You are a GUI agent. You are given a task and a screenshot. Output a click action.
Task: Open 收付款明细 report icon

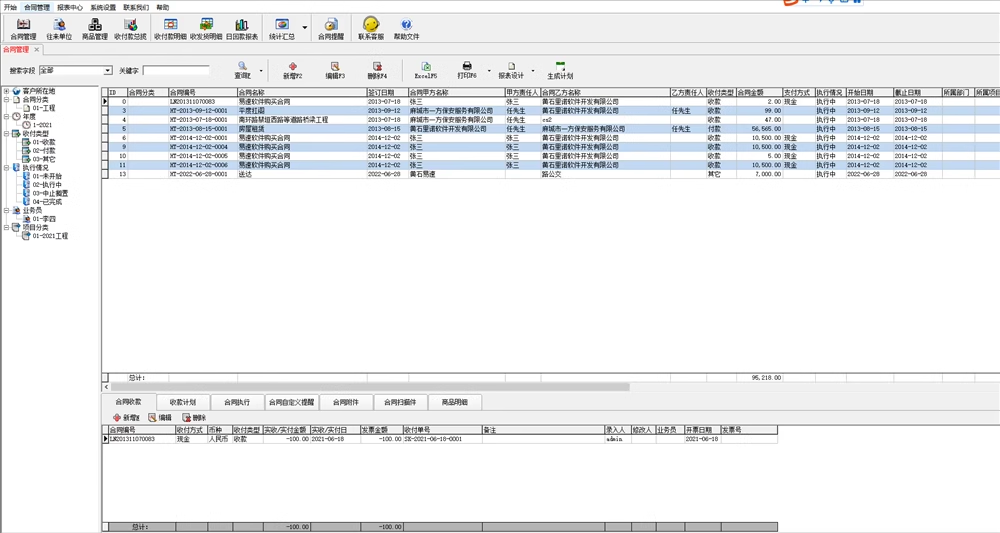(170, 29)
